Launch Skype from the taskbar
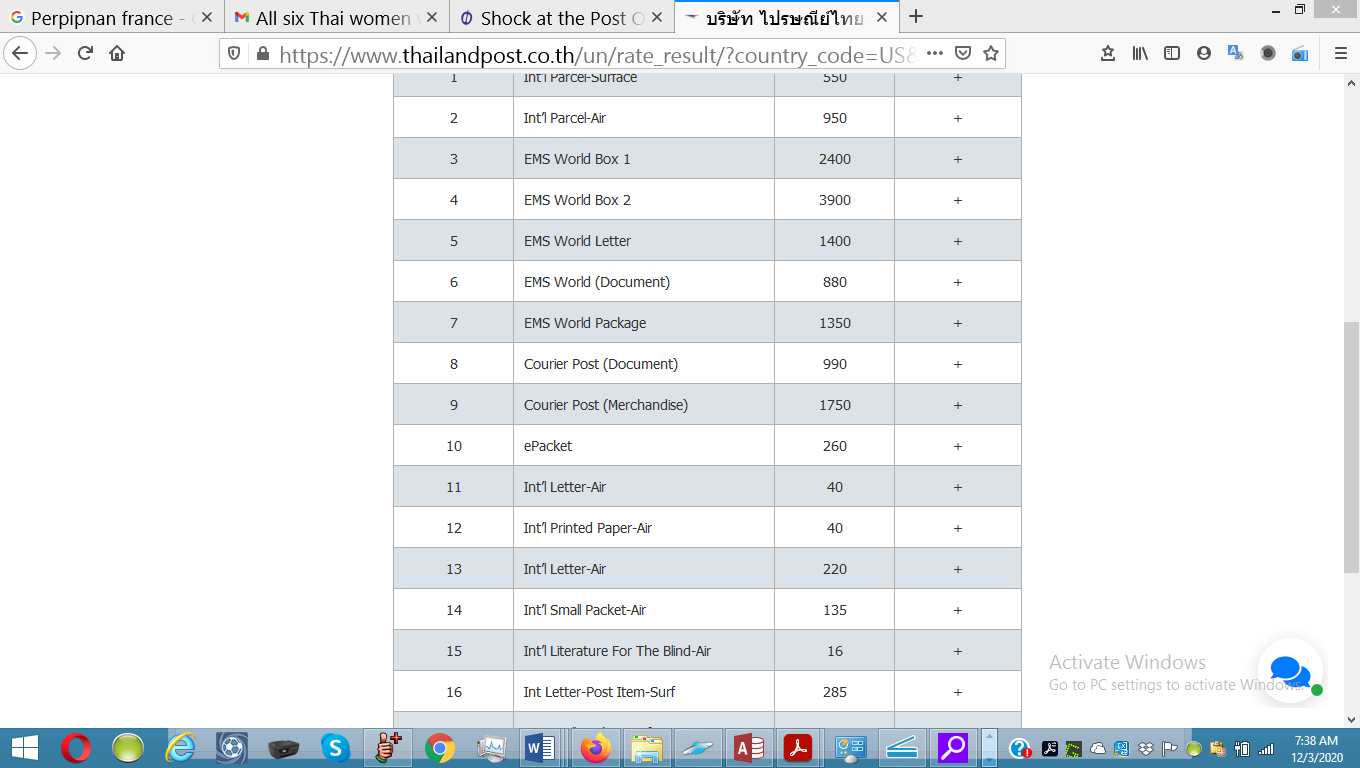1360x768 pixels. tap(335, 747)
